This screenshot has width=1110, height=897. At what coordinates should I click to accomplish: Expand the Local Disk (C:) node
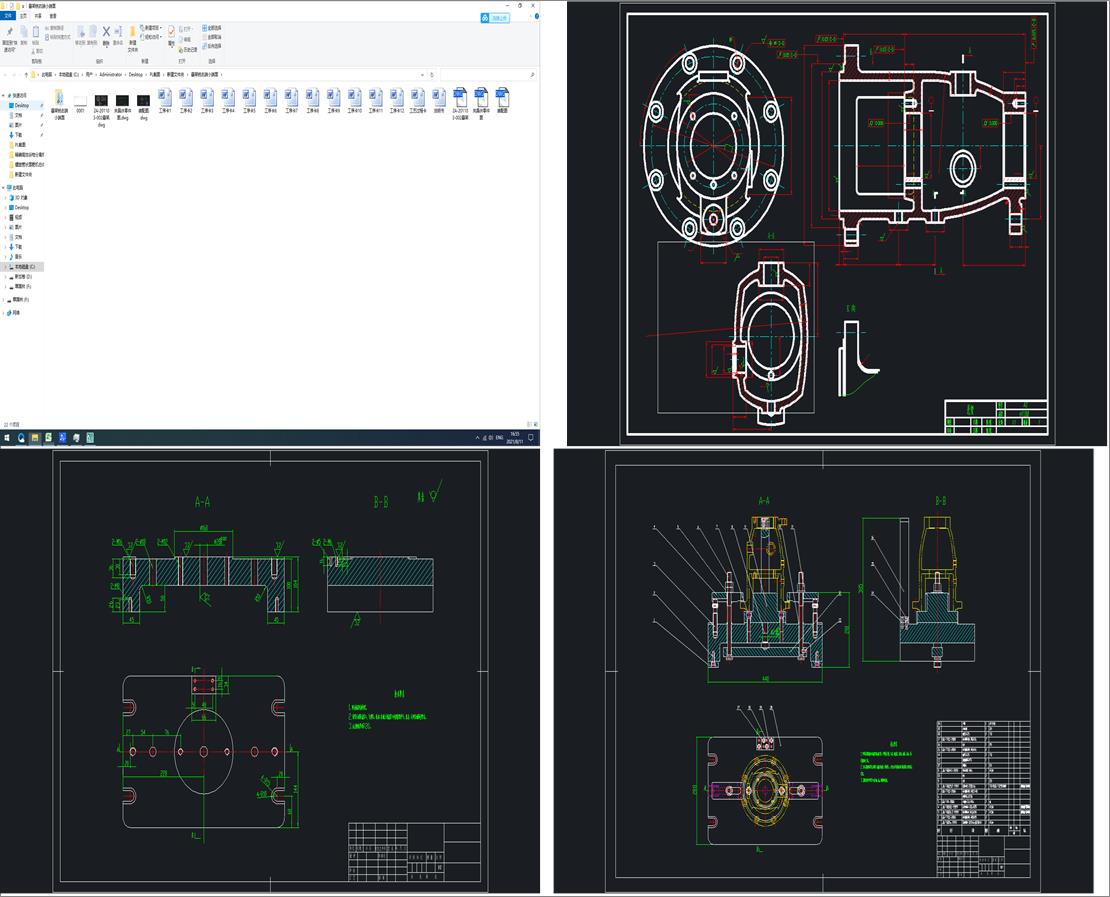[x=6, y=267]
